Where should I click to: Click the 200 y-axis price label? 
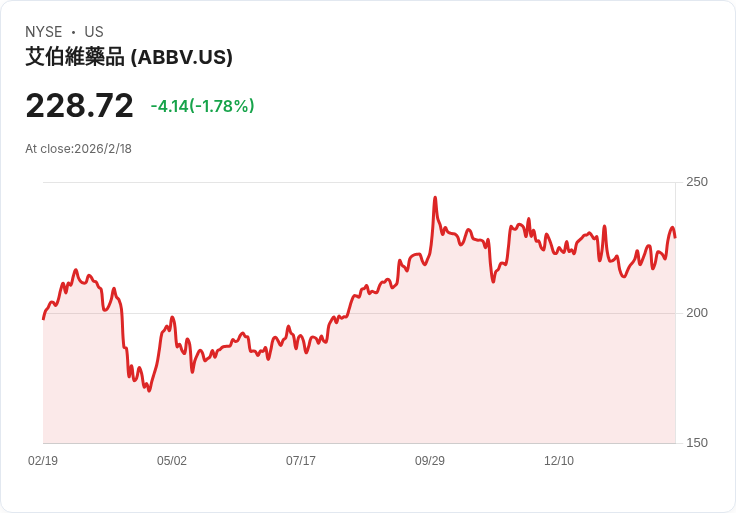pyautogui.click(x=697, y=313)
